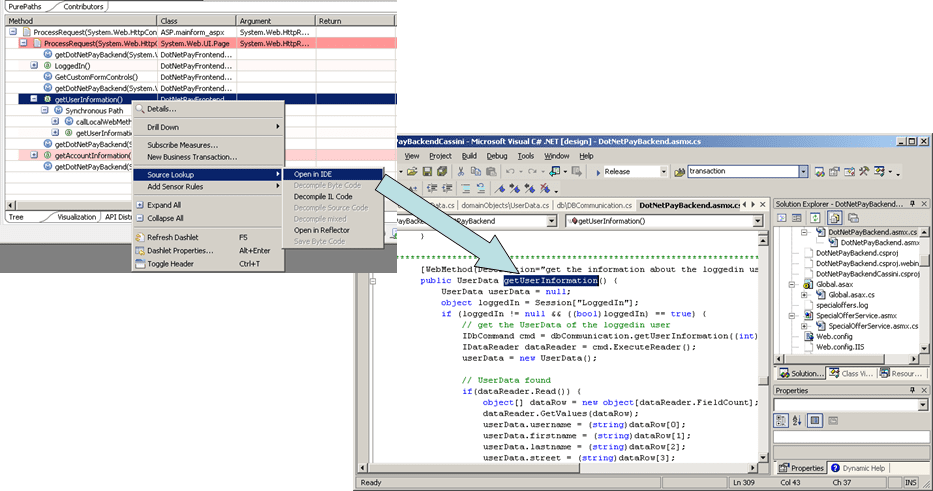
Task: Open the getUserInformation() member dropdown
Action: [757, 221]
